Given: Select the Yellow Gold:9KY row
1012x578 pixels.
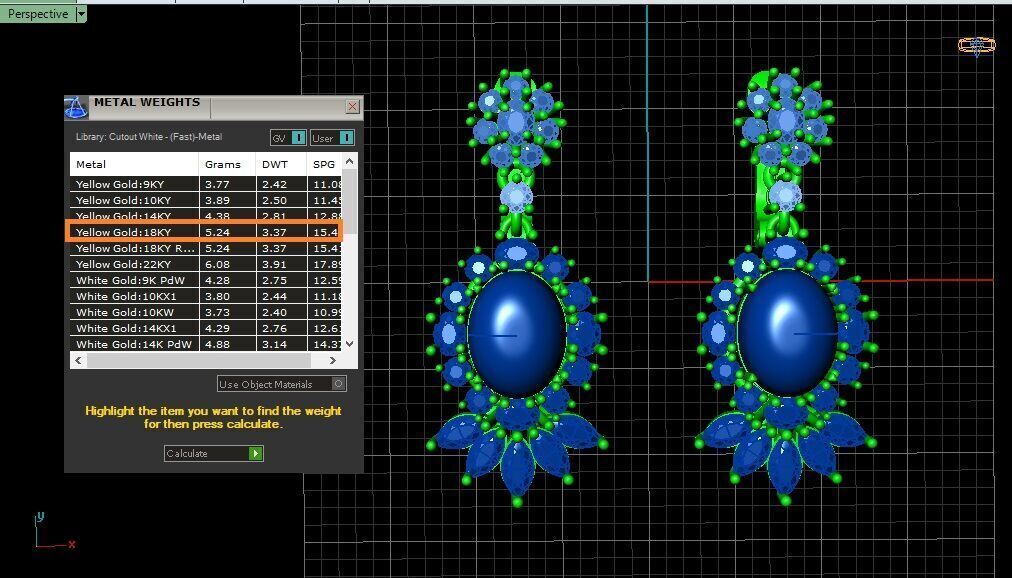Looking at the screenshot, I should point(206,184).
